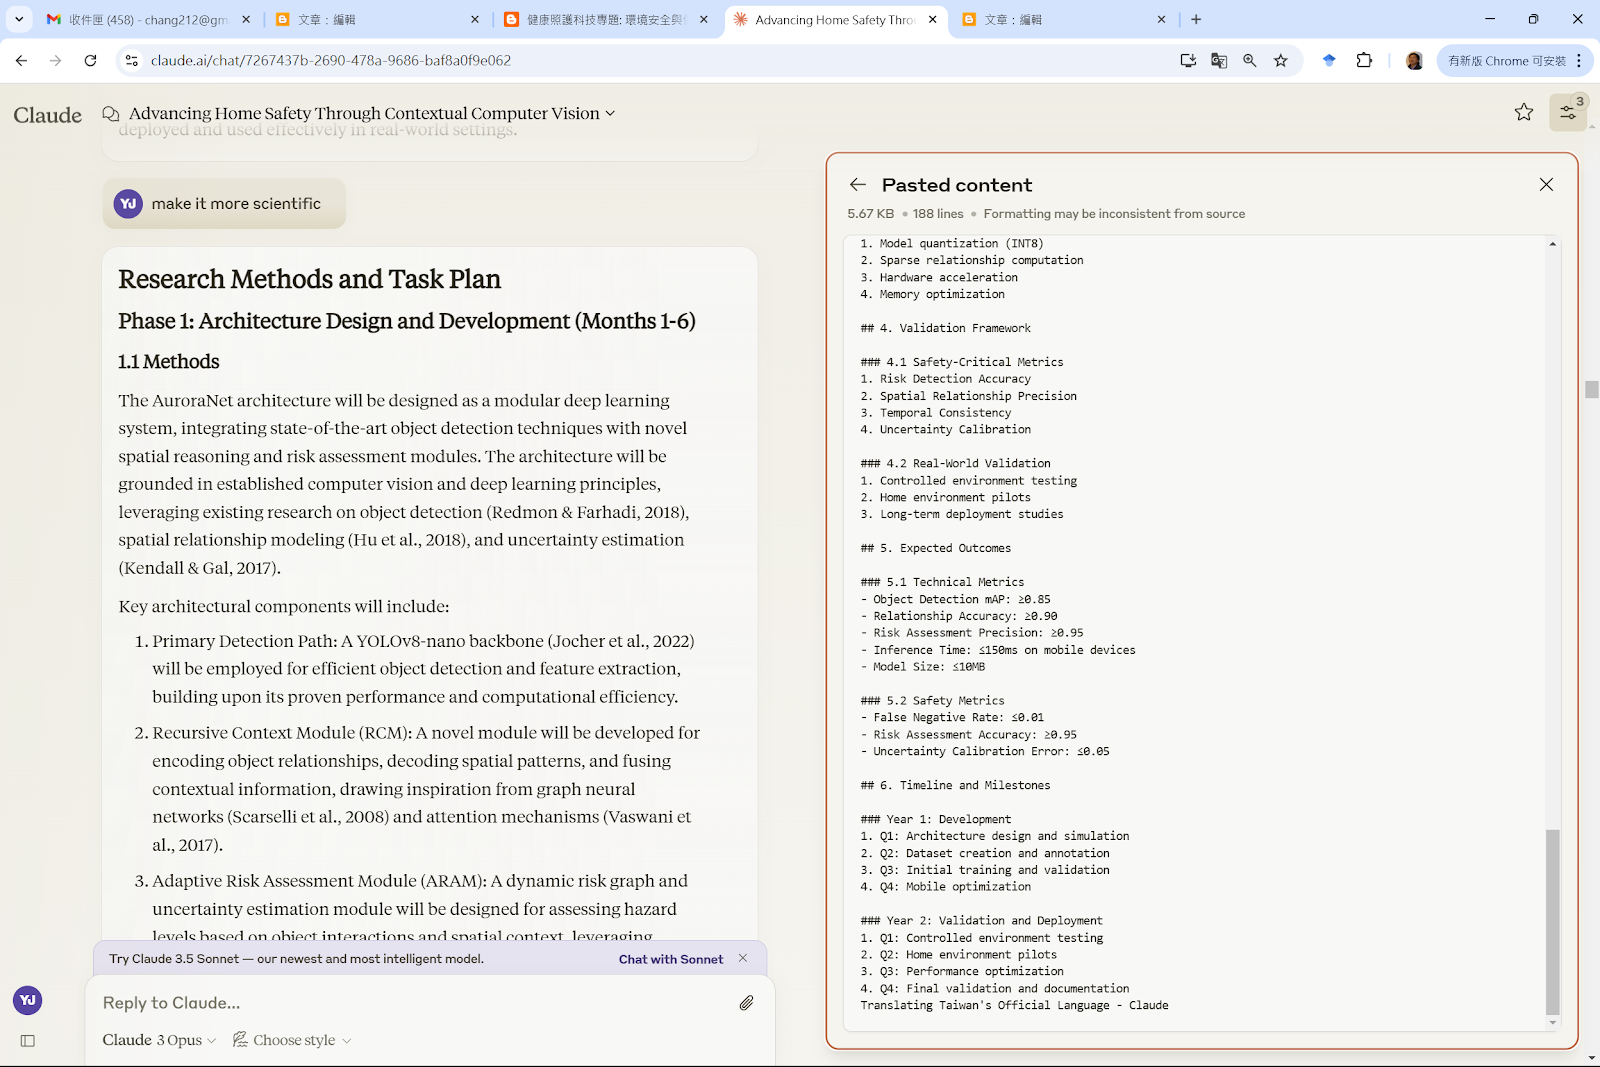Open the Choose style dropdown

(x=292, y=1040)
